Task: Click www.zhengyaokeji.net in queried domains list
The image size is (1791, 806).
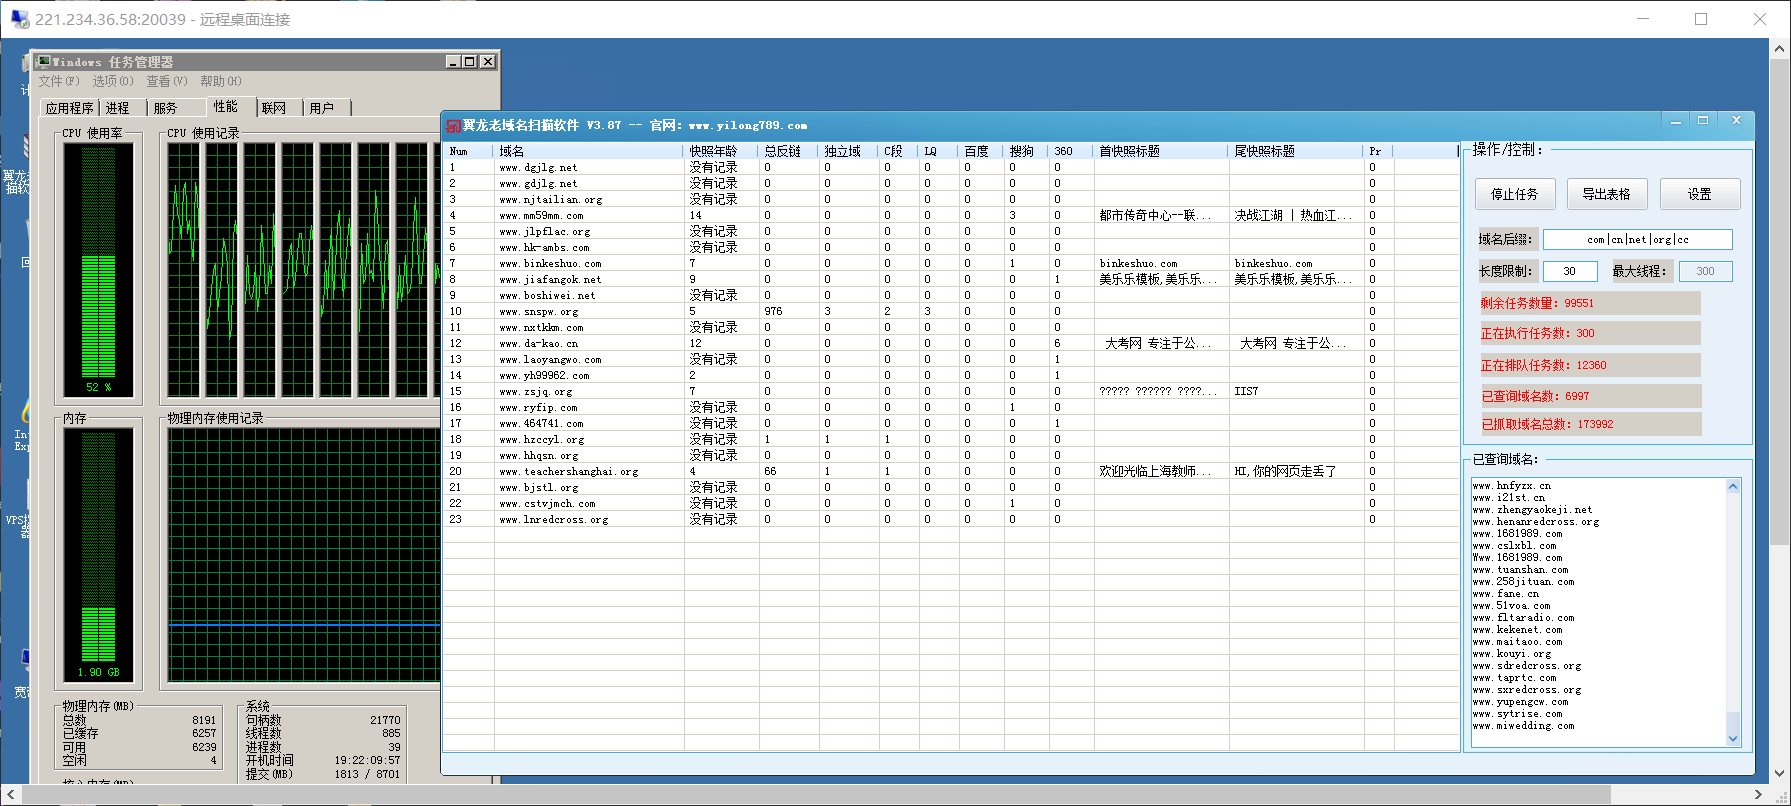Action: pos(1532,510)
